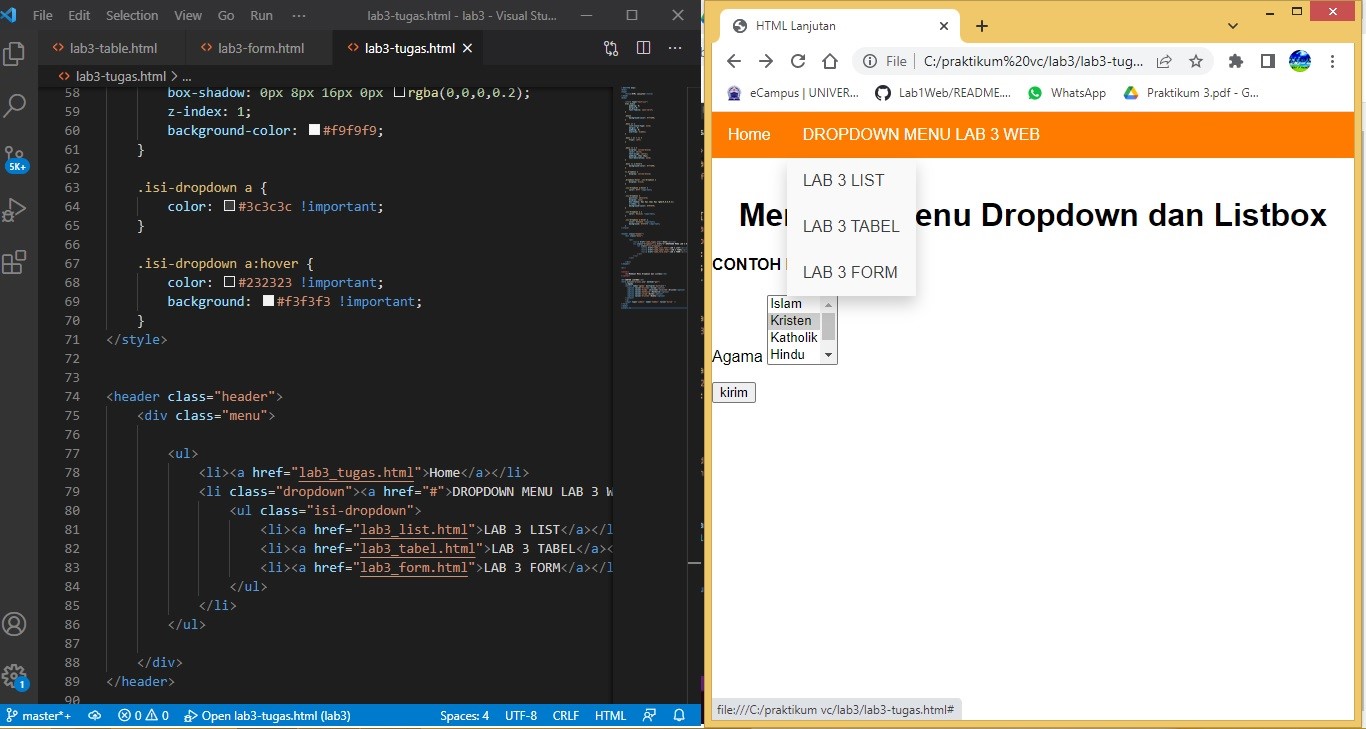Toggle notifications bell in VS Code status bar

point(679,715)
